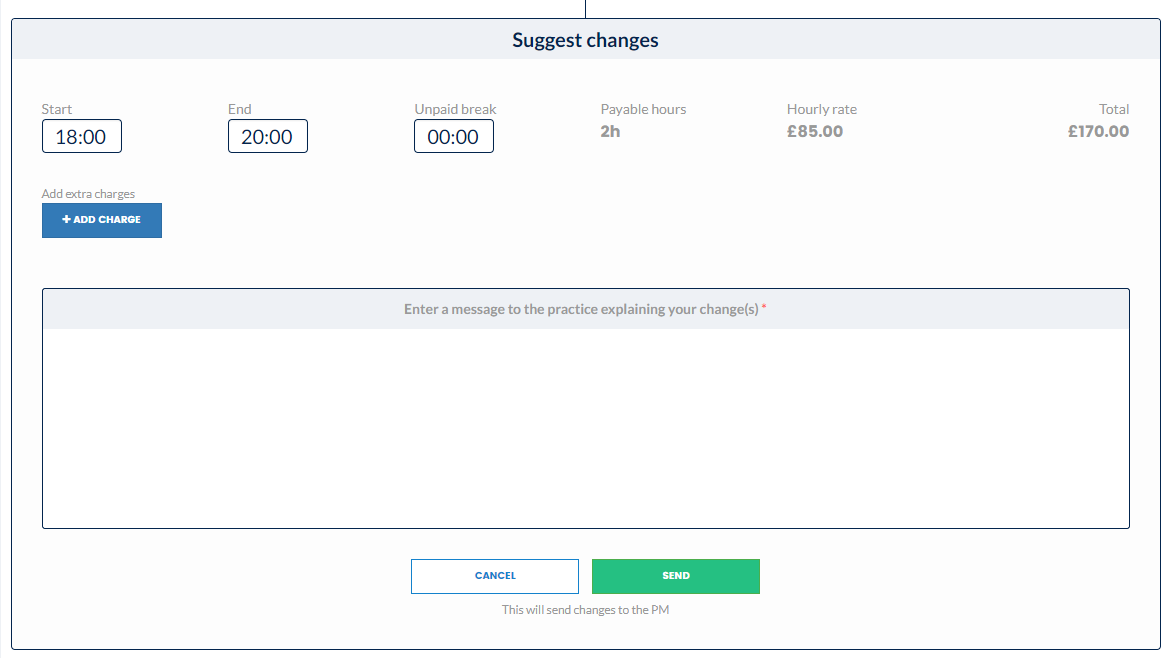Click the £85.00 hourly rate value
The image size is (1171, 658).
(x=815, y=131)
